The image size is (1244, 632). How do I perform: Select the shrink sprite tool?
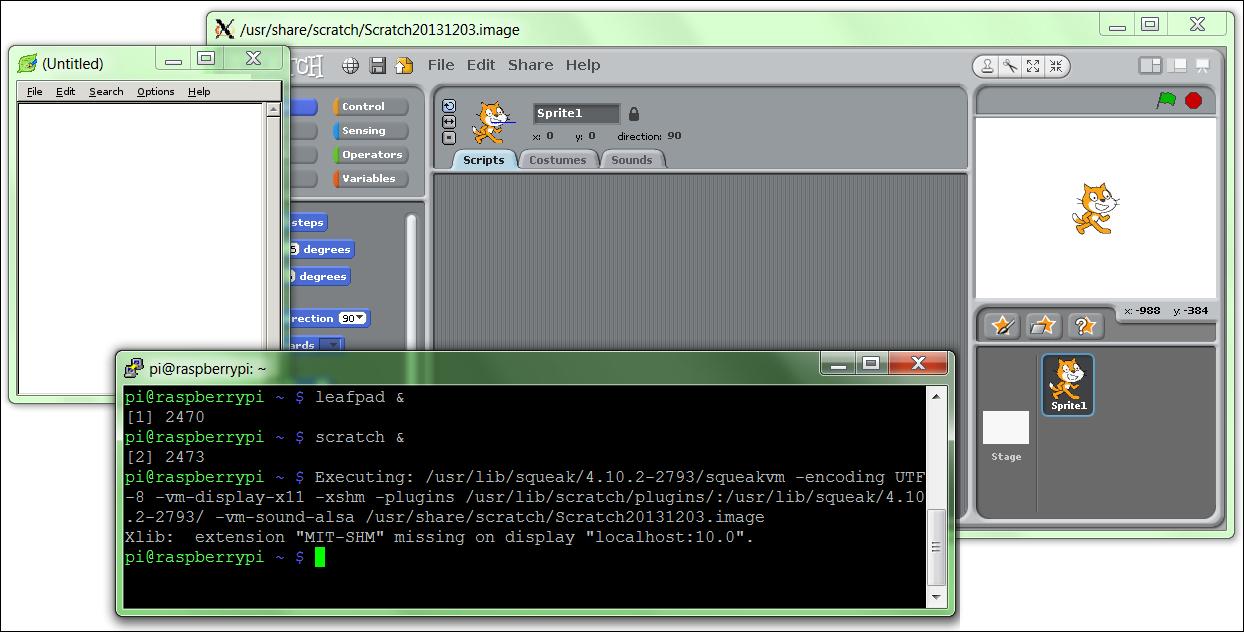pos(1056,66)
